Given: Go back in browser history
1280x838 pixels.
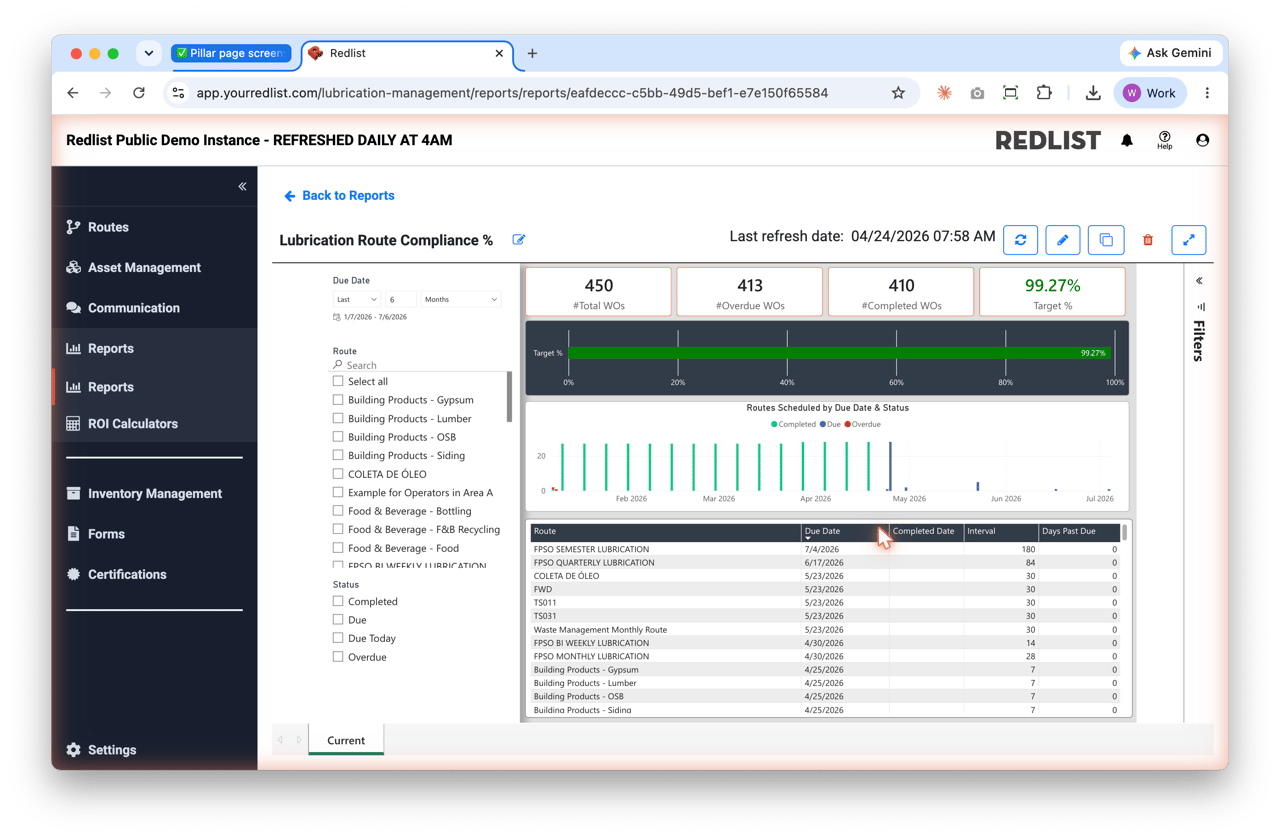Looking at the screenshot, I should (x=73, y=93).
